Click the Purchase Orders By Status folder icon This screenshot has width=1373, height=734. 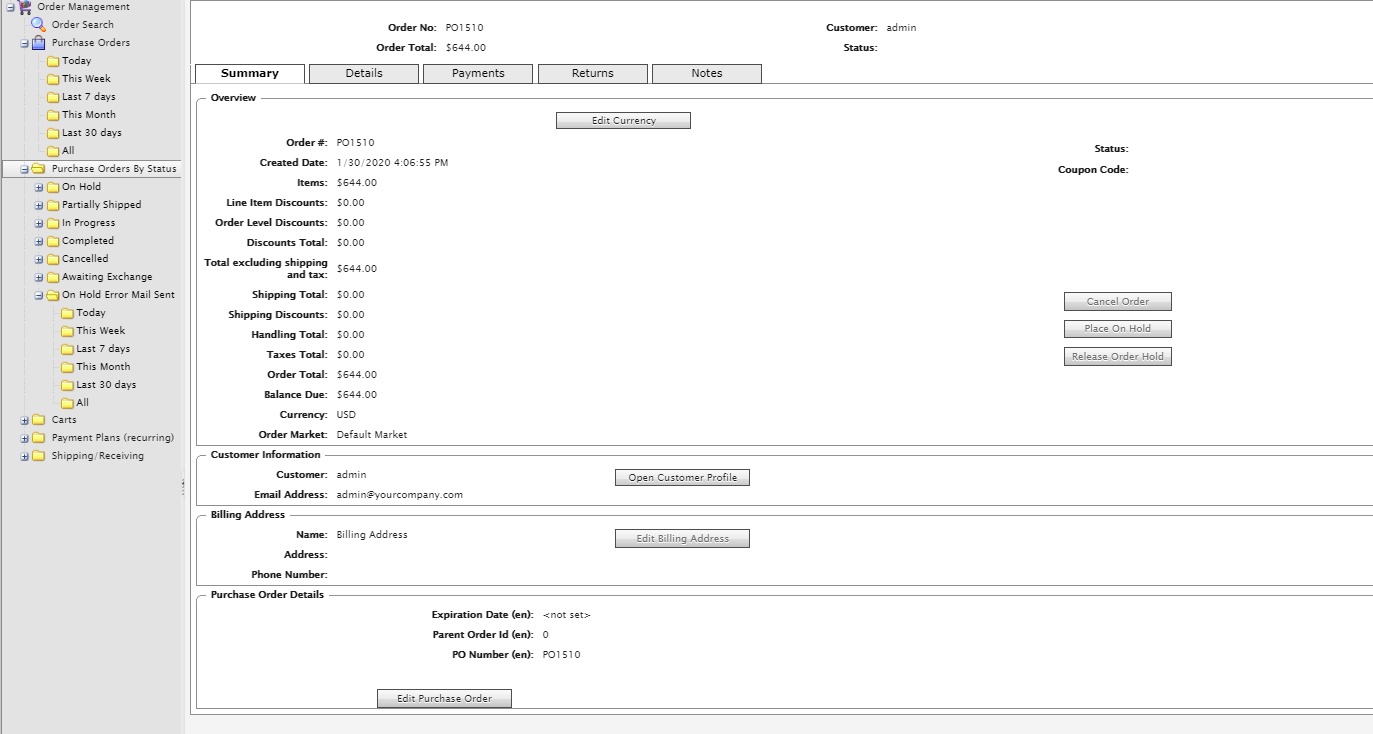pos(38,169)
